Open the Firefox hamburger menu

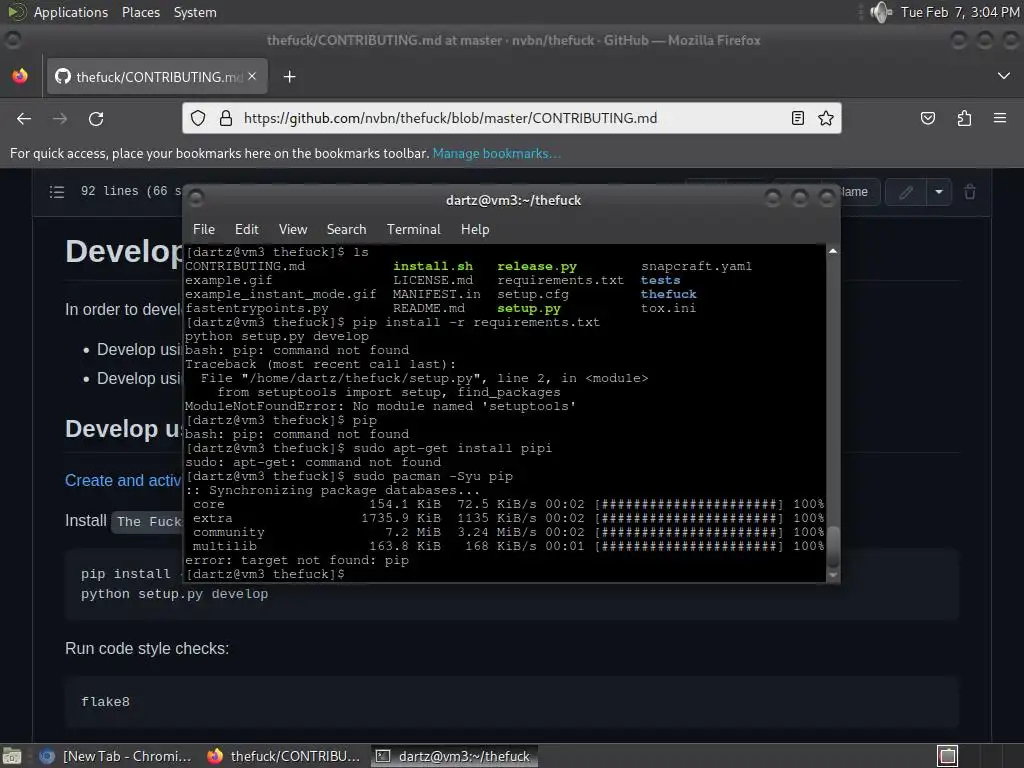click(x=1000, y=118)
